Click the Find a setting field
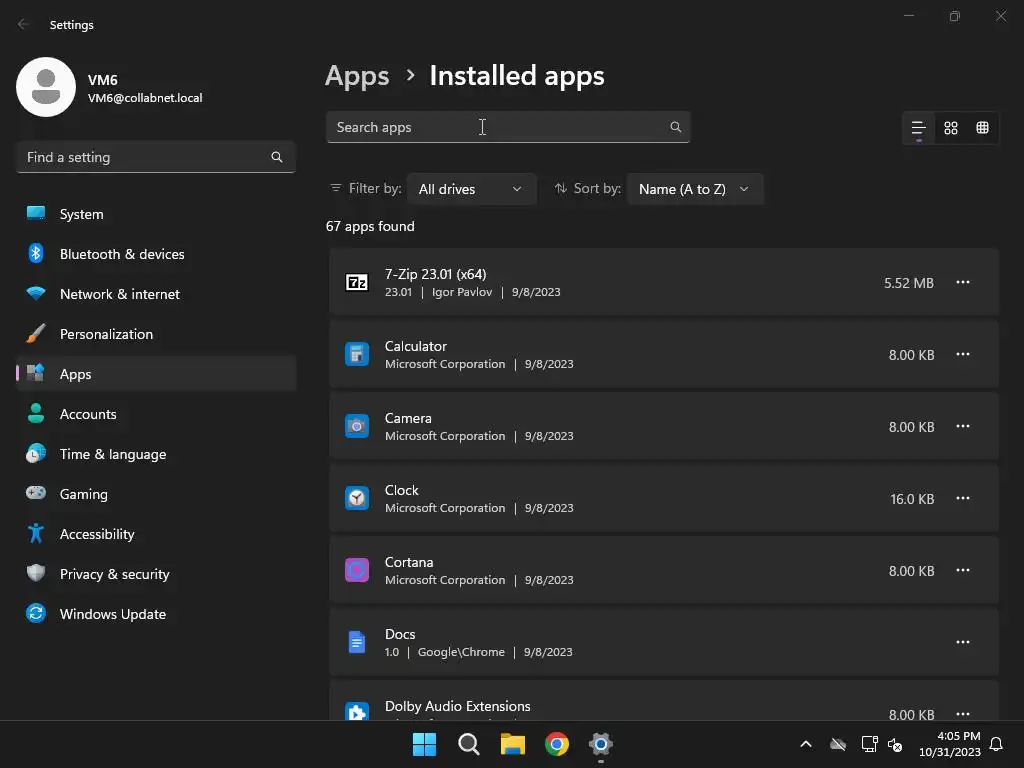This screenshot has height=768, width=1024. 145,157
